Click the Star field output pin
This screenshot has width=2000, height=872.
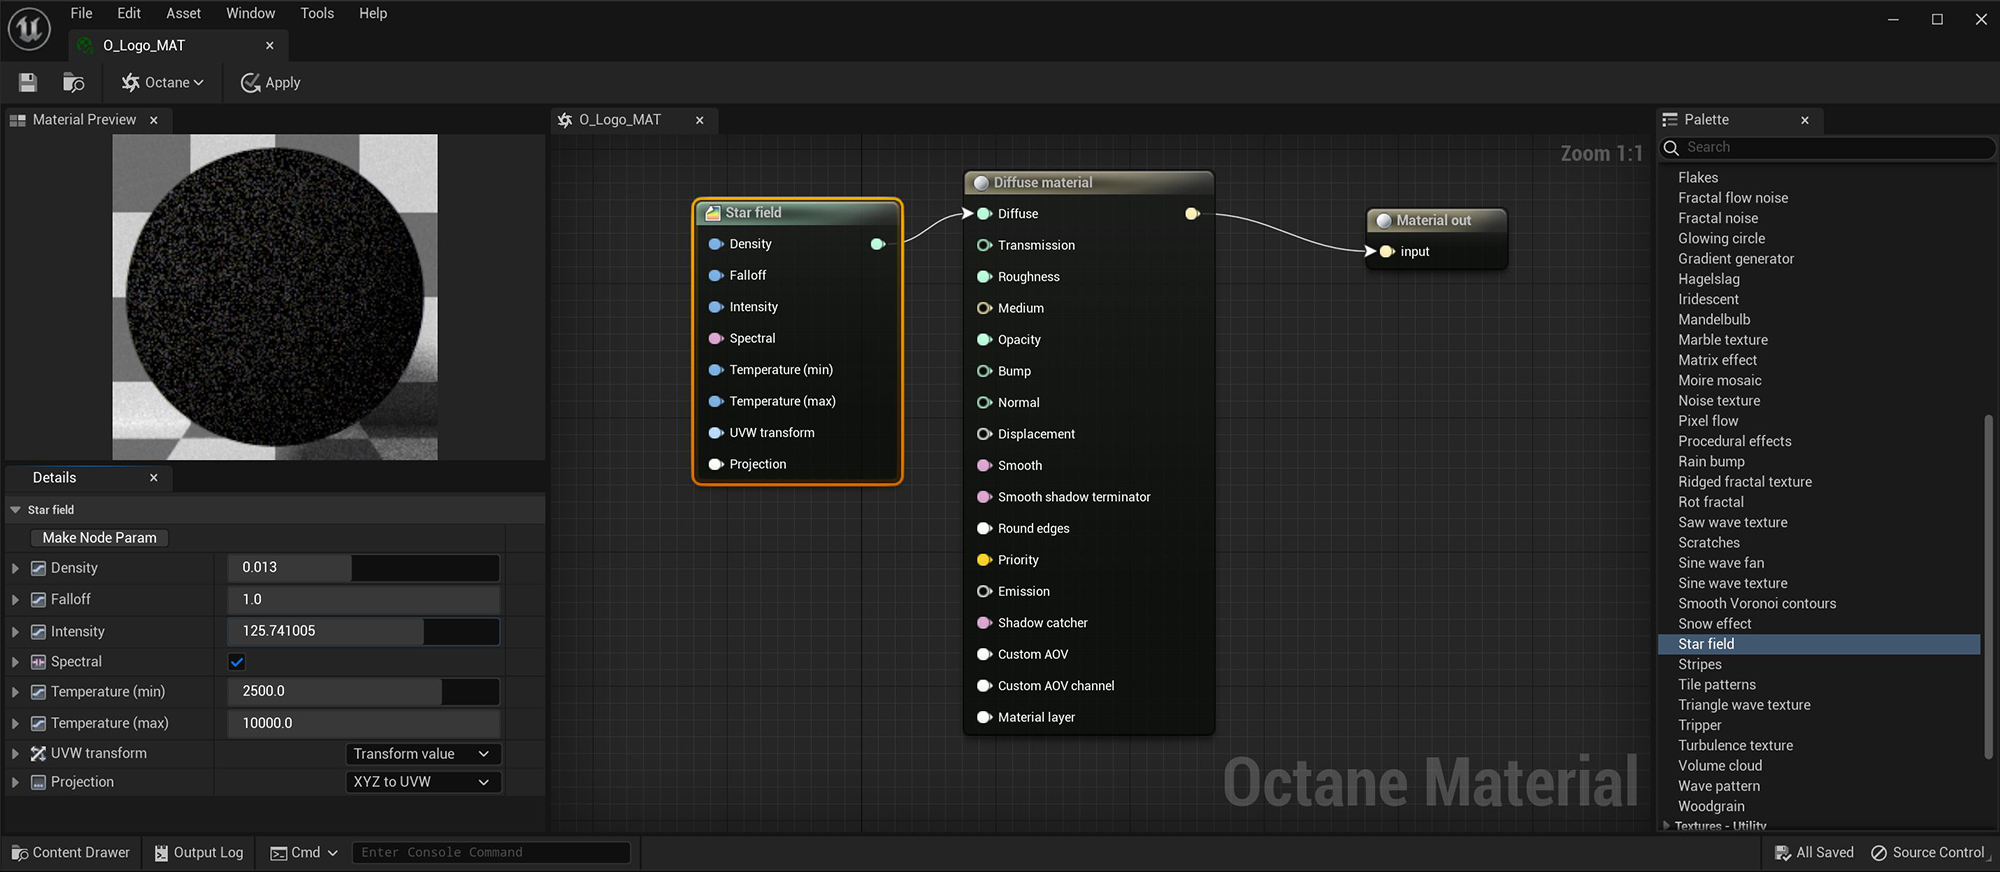click(877, 244)
